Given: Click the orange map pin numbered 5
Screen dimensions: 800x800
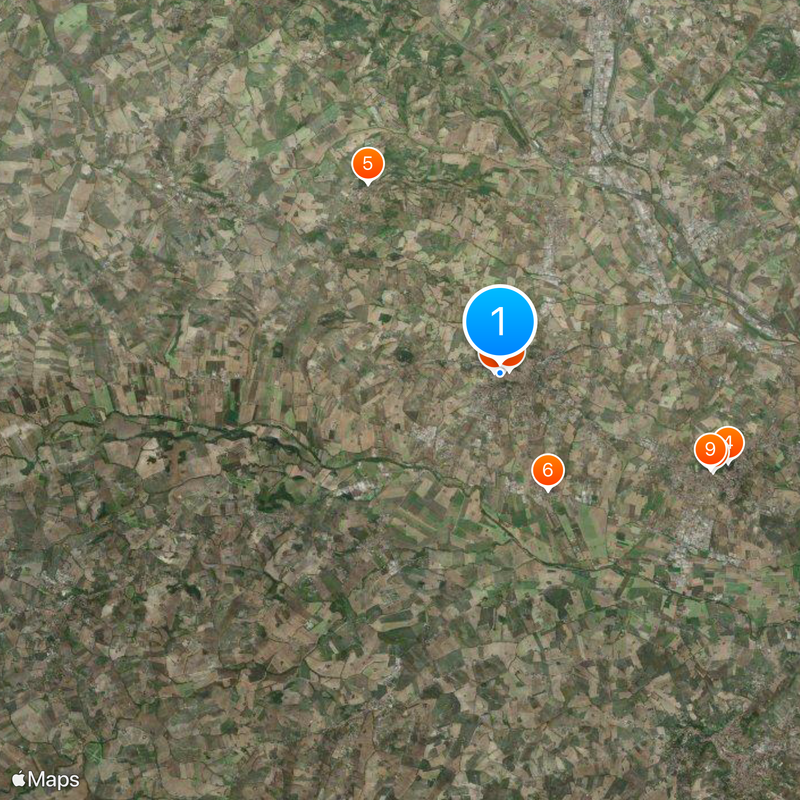Looking at the screenshot, I should point(367,163).
